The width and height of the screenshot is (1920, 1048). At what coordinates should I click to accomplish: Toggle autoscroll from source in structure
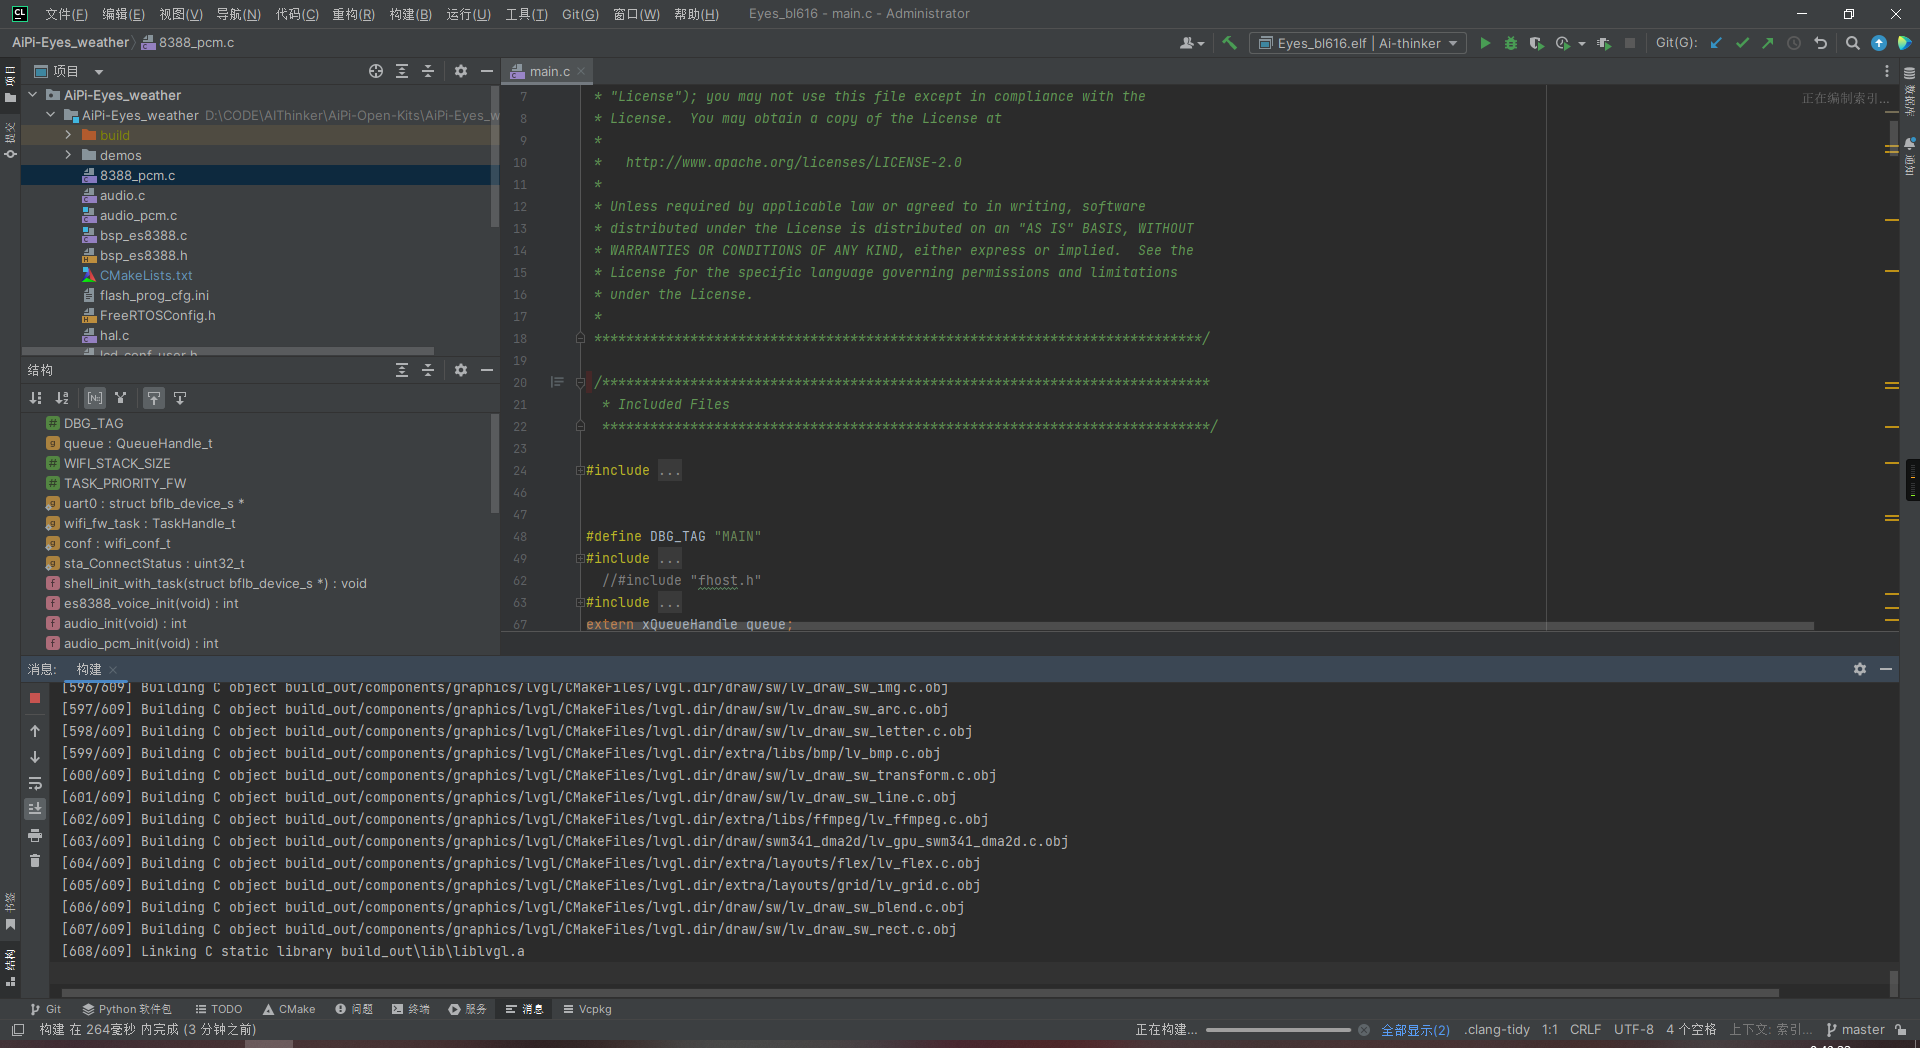[x=180, y=398]
